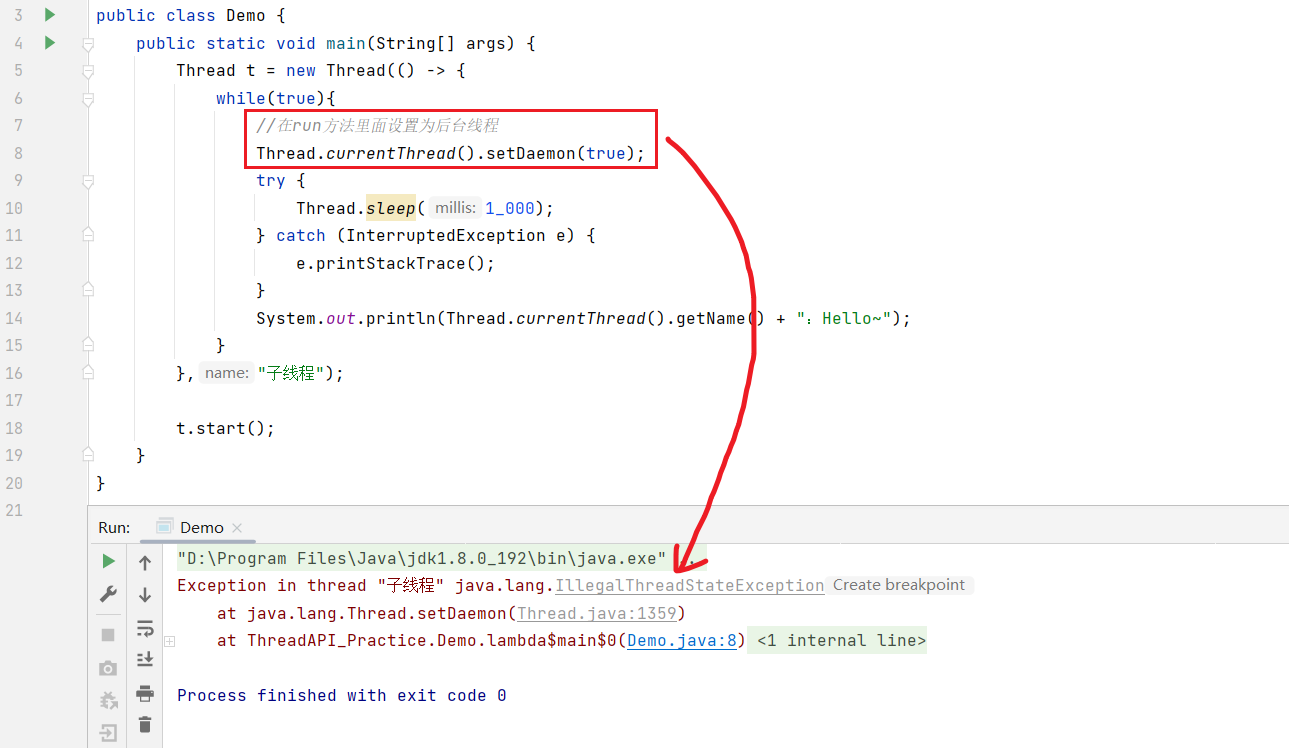Select the Demo tab in Run panel
The image size is (1289, 748).
(x=200, y=527)
